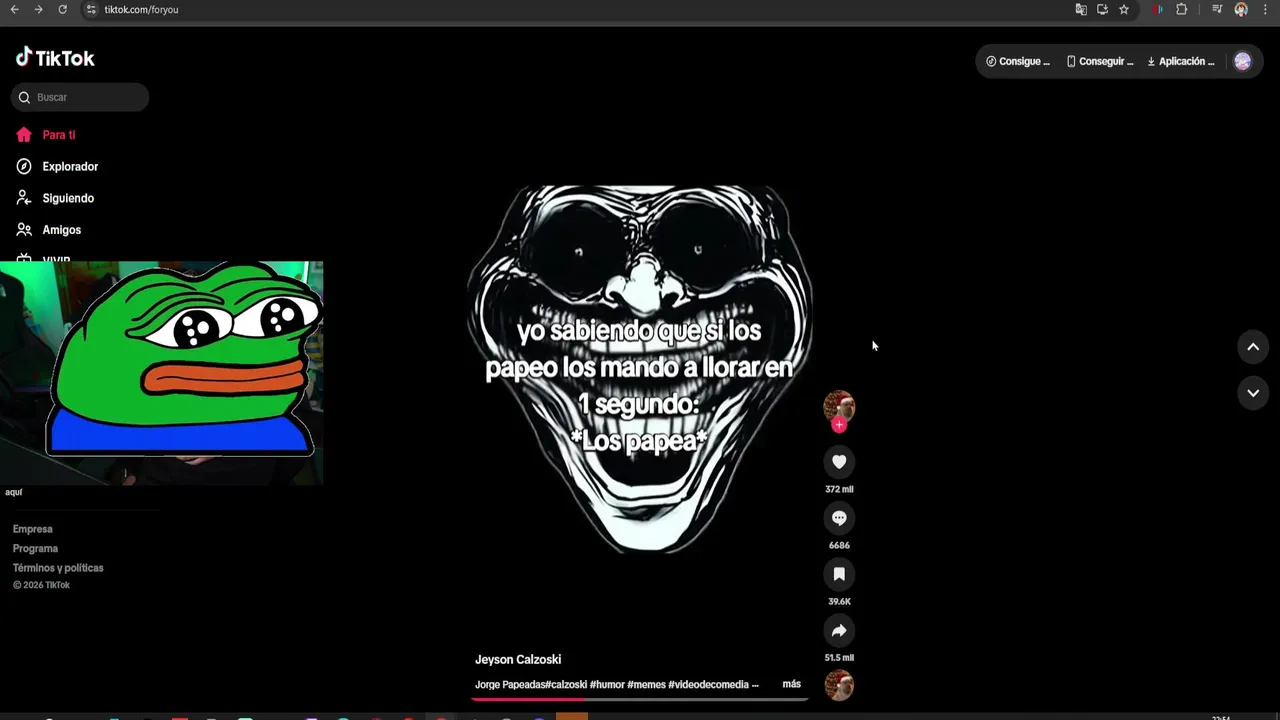Open the red and blue extension icon
The height and width of the screenshot is (720, 1280).
tap(1158, 9)
